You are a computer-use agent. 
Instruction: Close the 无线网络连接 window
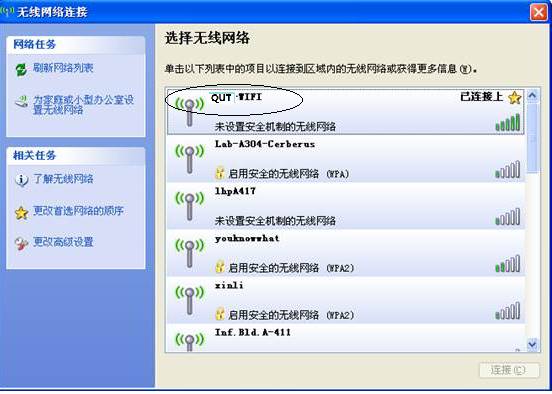pos(539,13)
